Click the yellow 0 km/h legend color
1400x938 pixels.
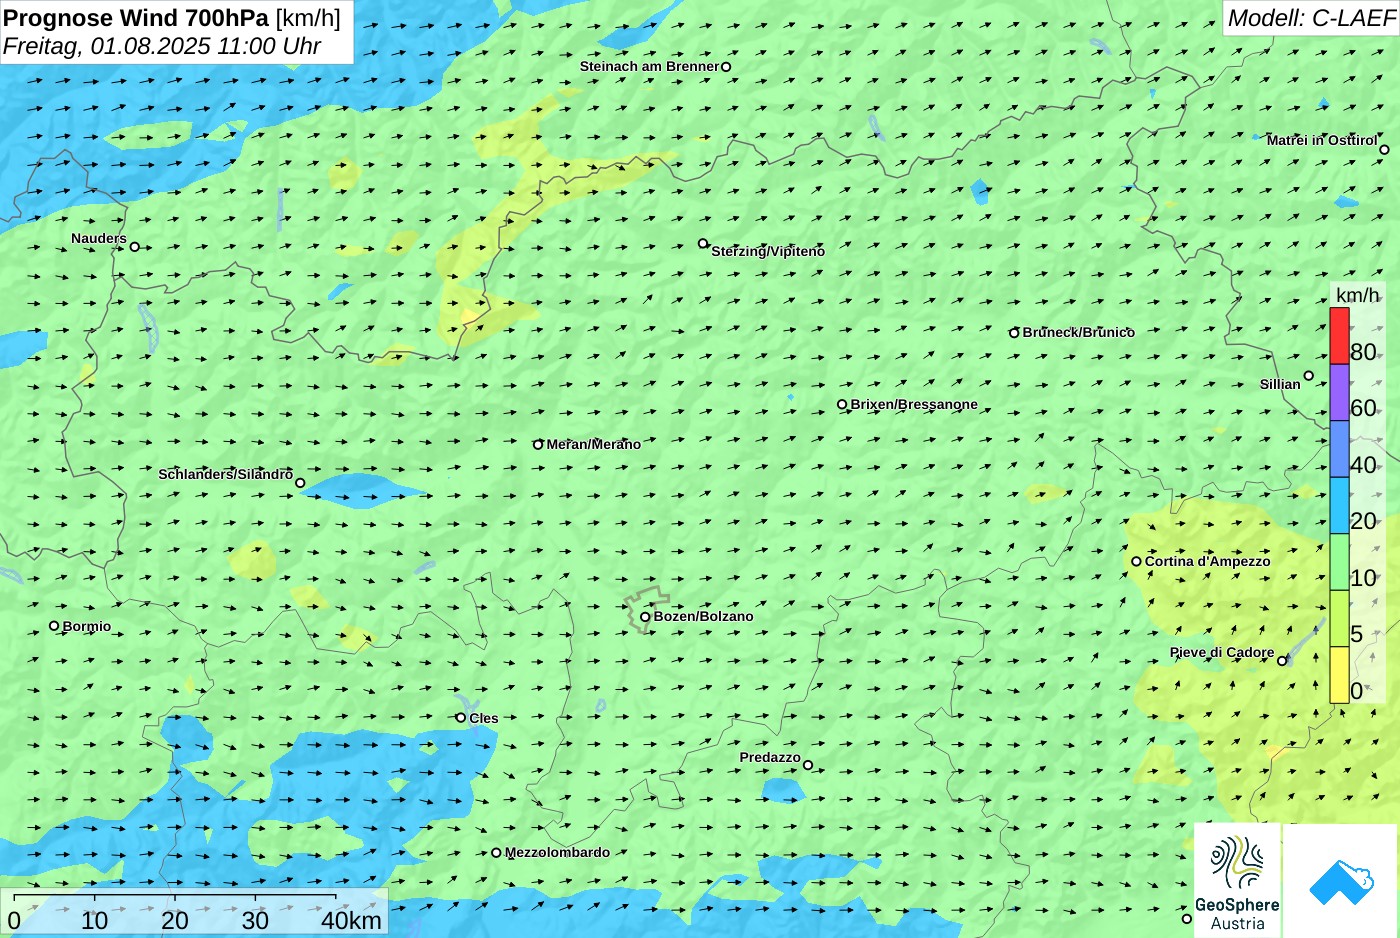1339,675
